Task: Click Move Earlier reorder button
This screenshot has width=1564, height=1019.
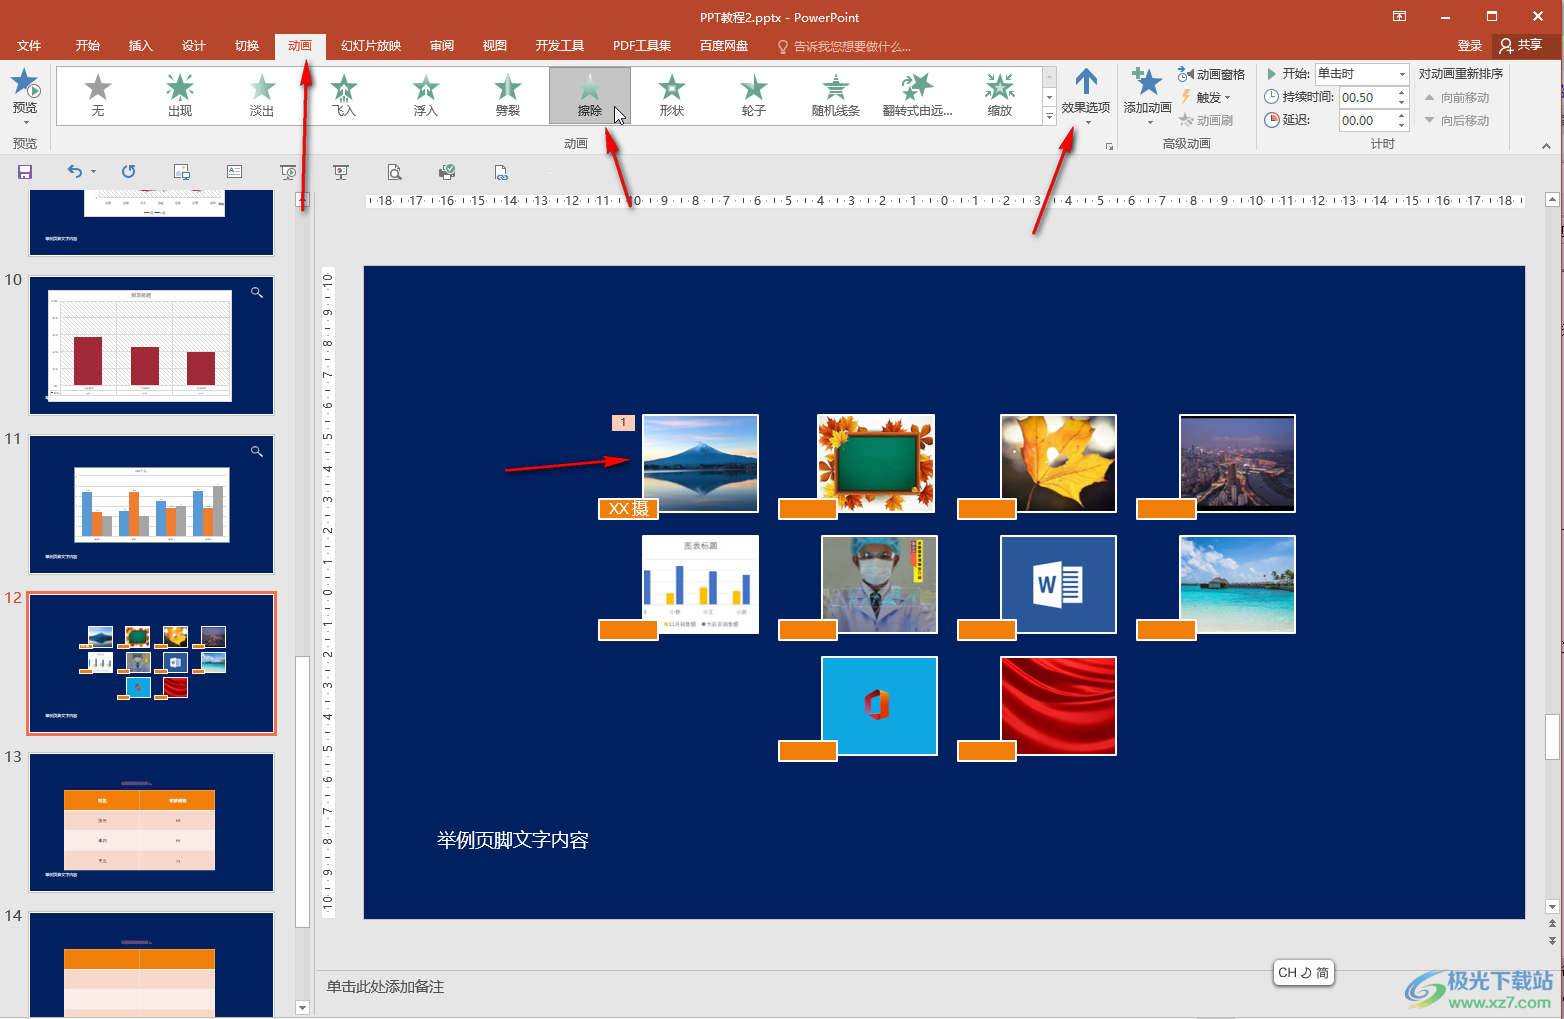Action: [x=1457, y=97]
